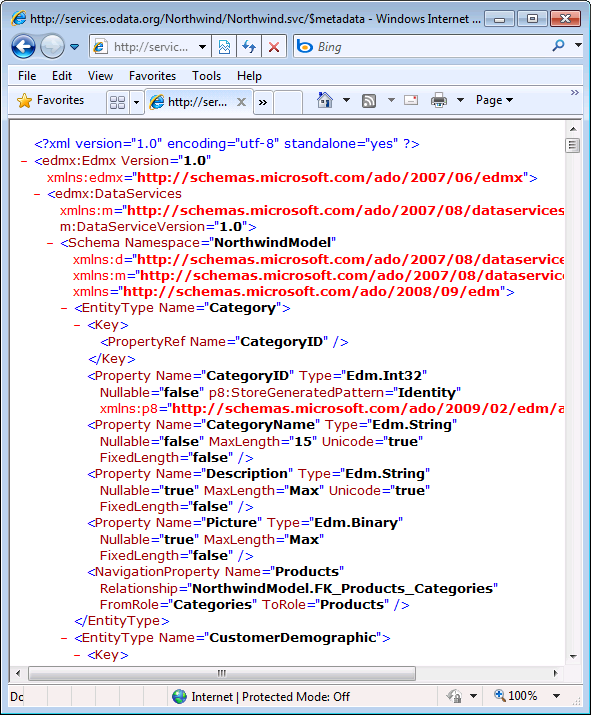Click the vertical scrollbar down arrow

[x=573, y=657]
